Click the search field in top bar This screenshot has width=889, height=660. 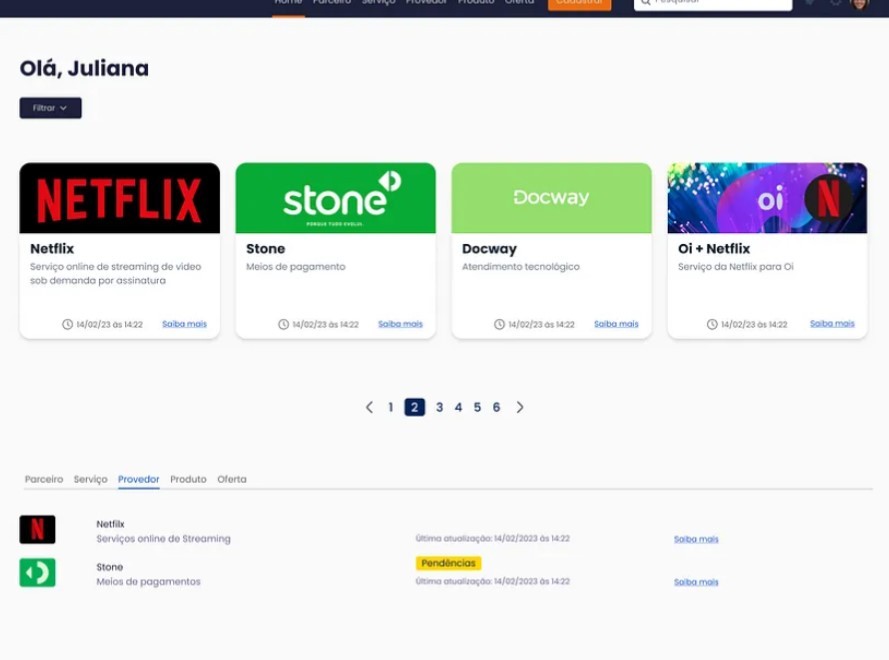pos(713,3)
